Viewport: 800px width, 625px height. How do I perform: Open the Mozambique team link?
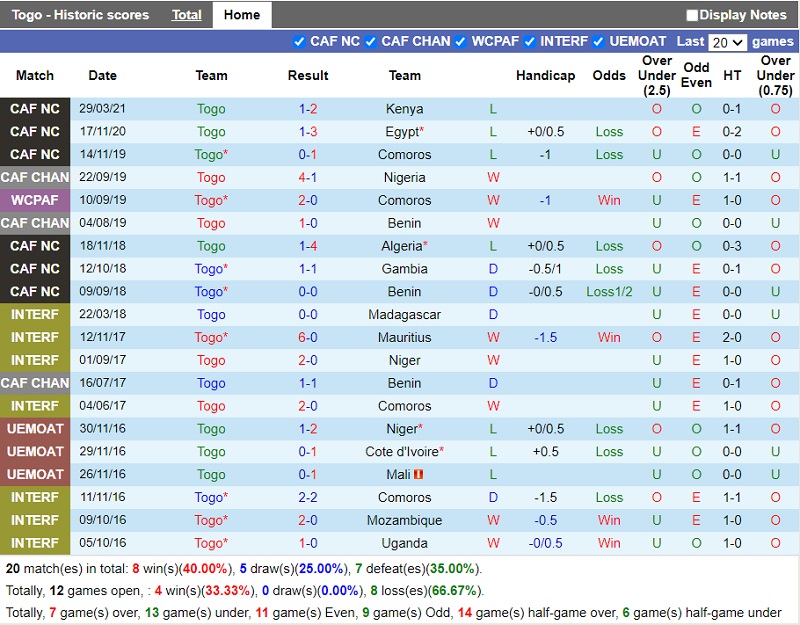click(404, 520)
